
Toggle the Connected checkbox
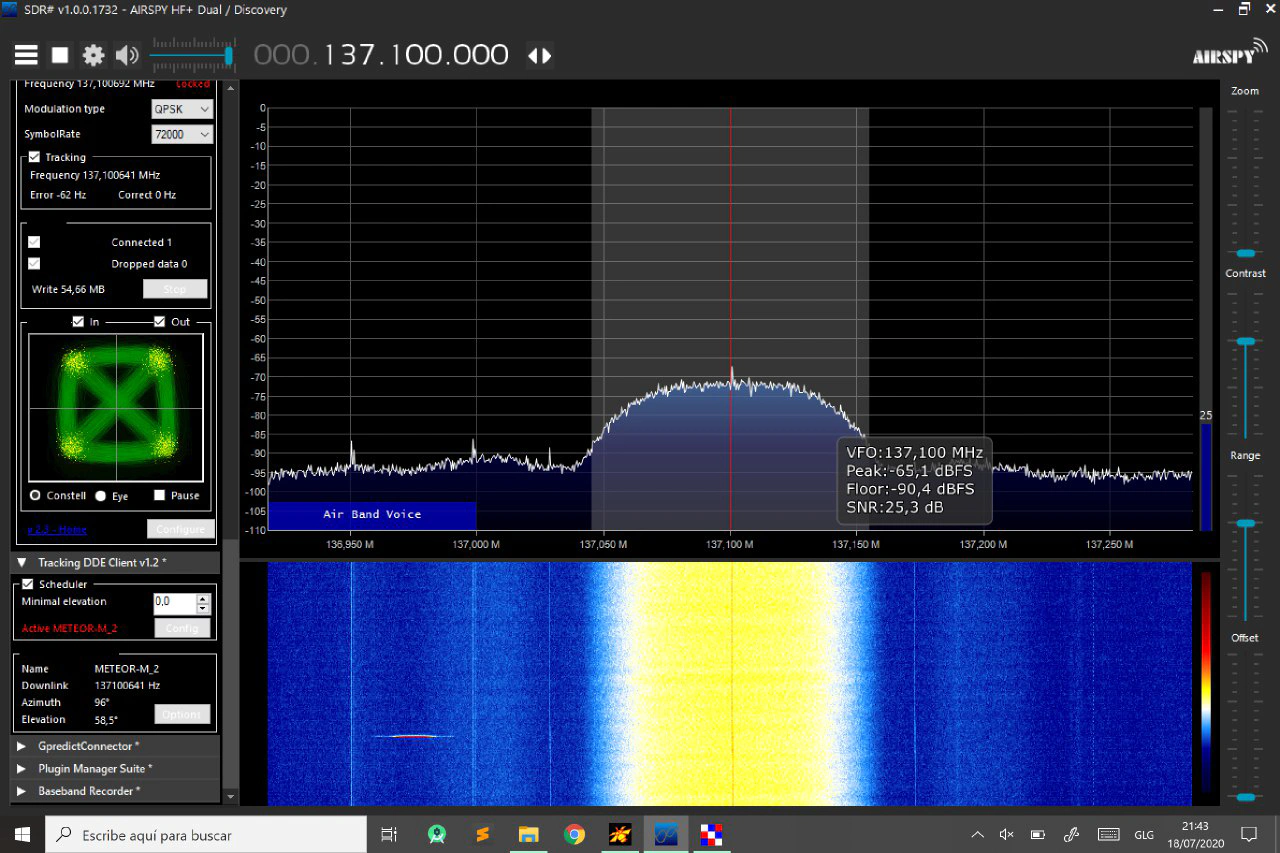coord(34,242)
